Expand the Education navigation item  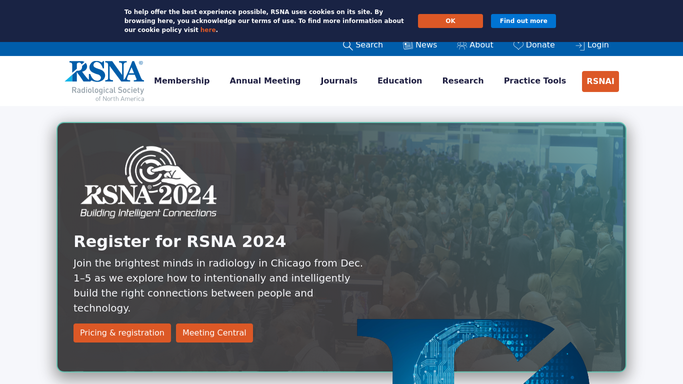coord(399,81)
